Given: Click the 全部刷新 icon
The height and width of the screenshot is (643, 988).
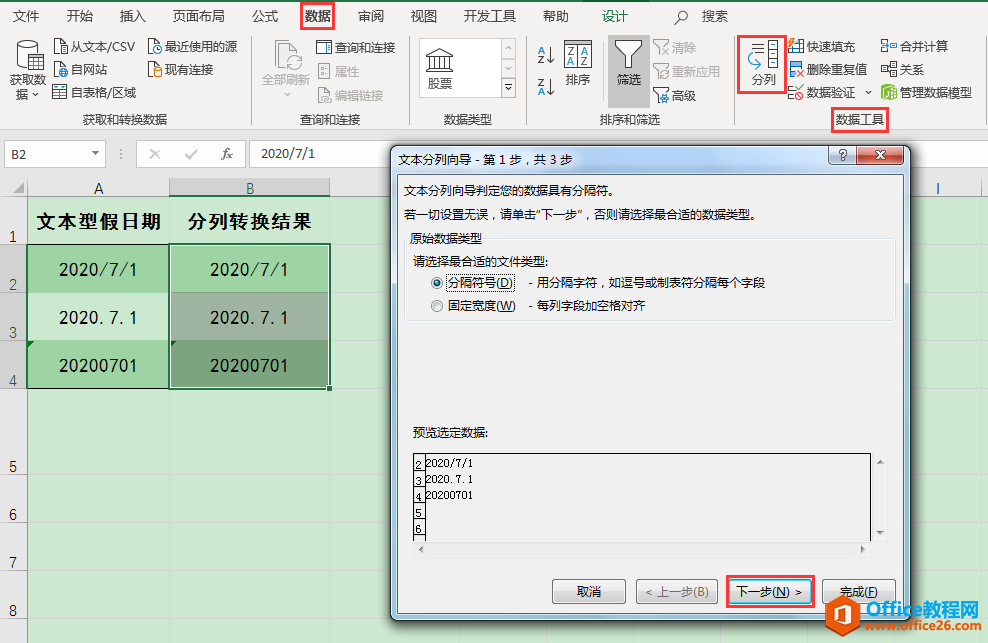Looking at the screenshot, I should [287, 55].
